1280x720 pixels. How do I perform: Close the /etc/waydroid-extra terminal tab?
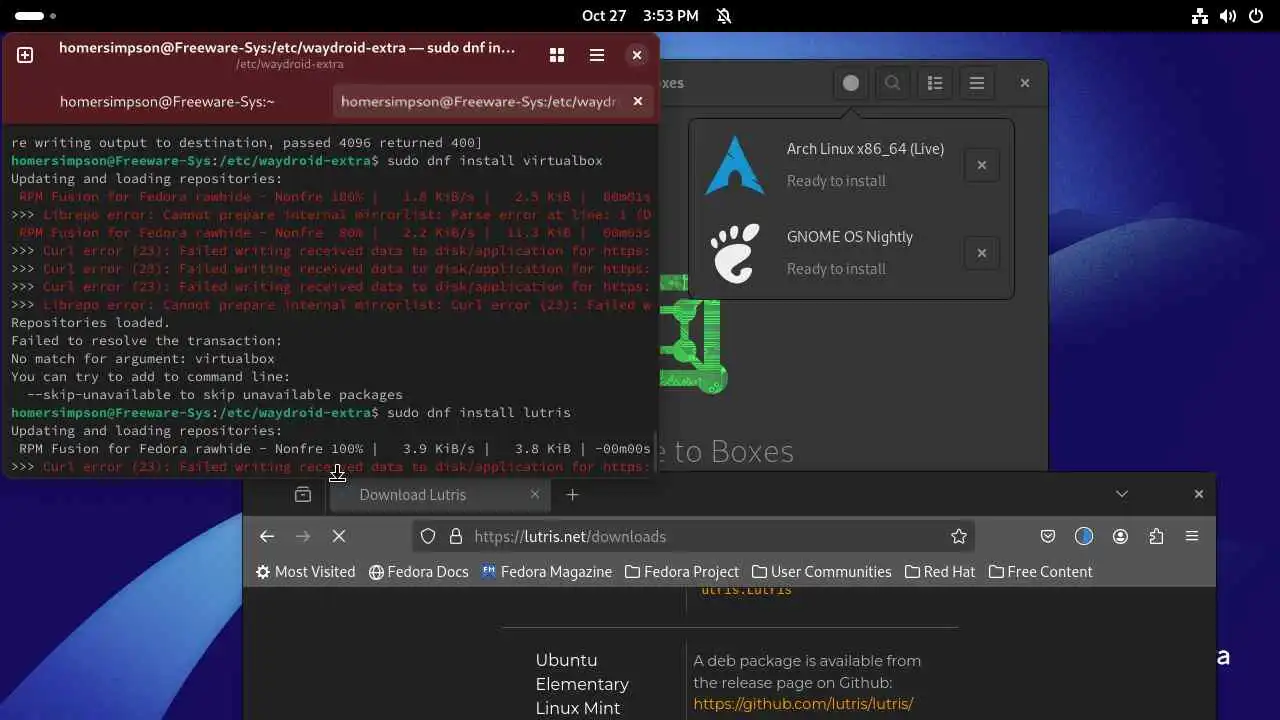tap(638, 101)
